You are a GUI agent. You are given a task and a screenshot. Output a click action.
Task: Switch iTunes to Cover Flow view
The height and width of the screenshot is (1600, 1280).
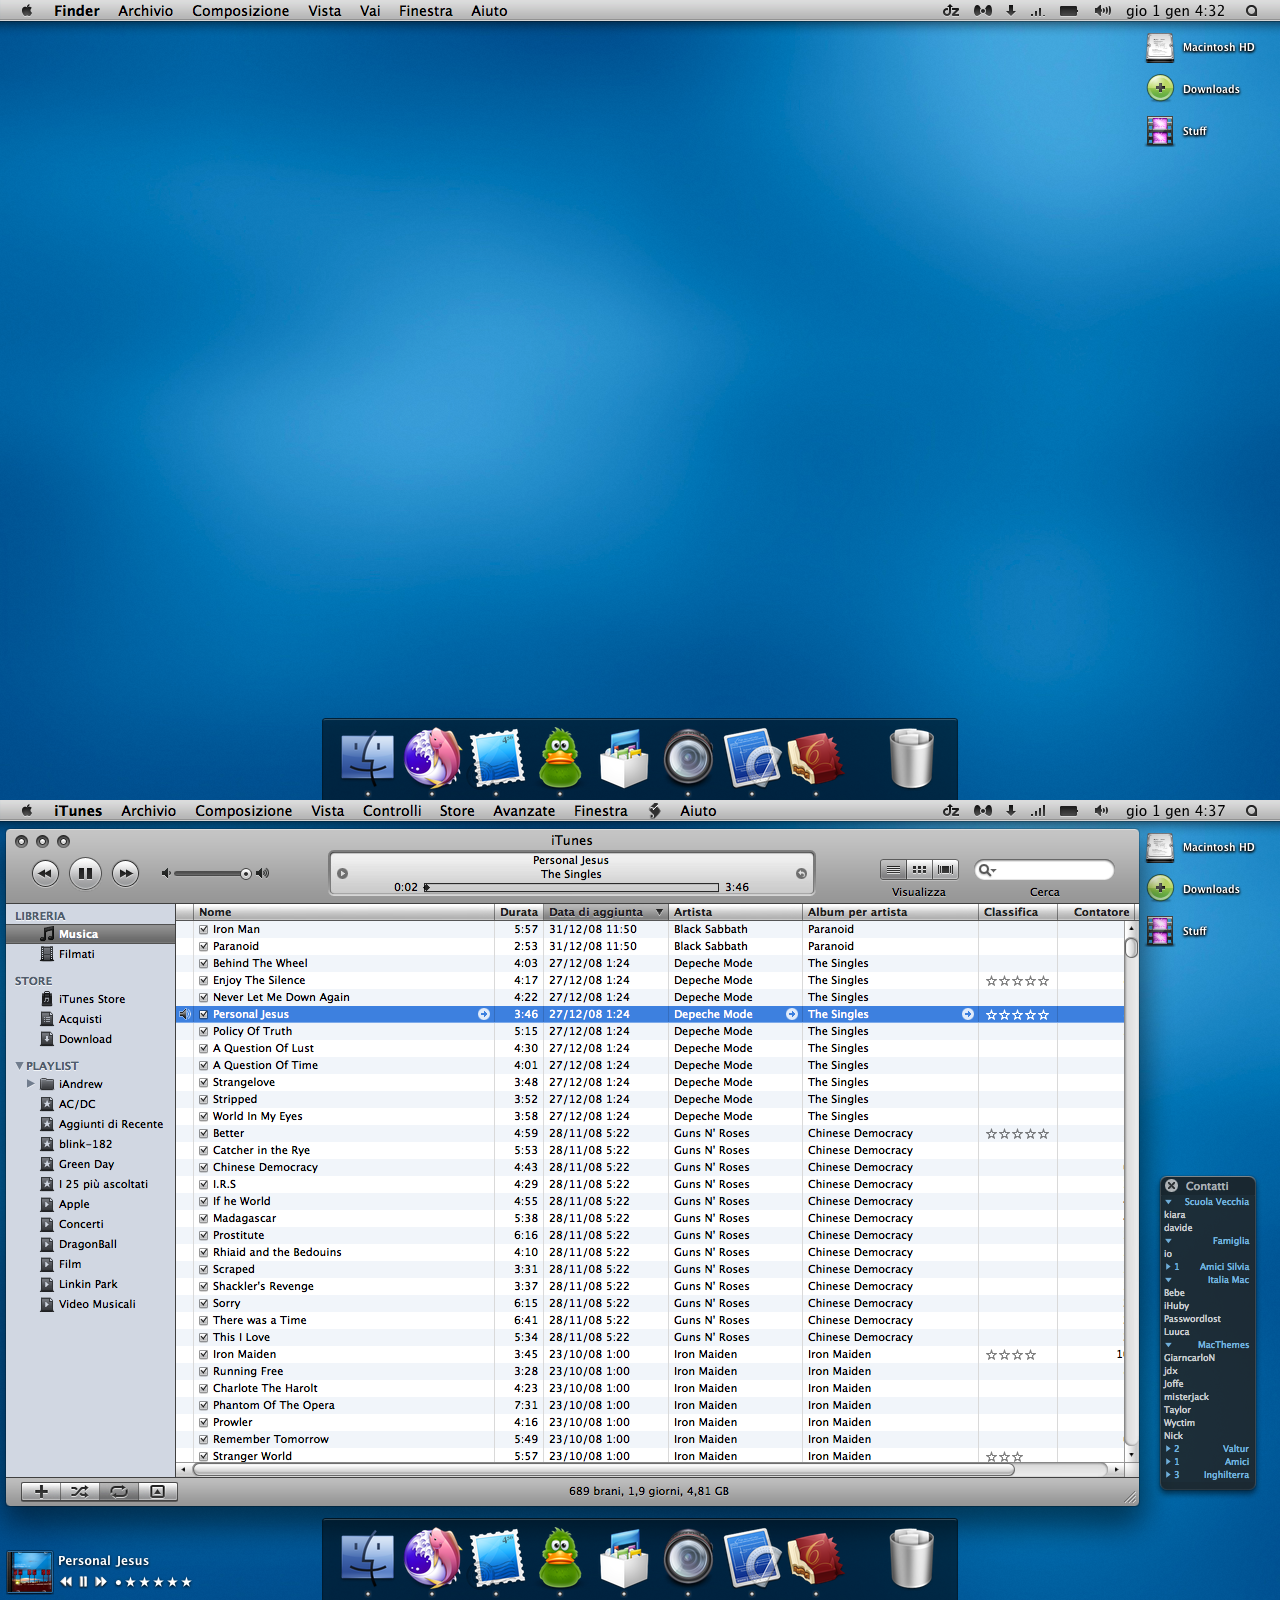945,869
